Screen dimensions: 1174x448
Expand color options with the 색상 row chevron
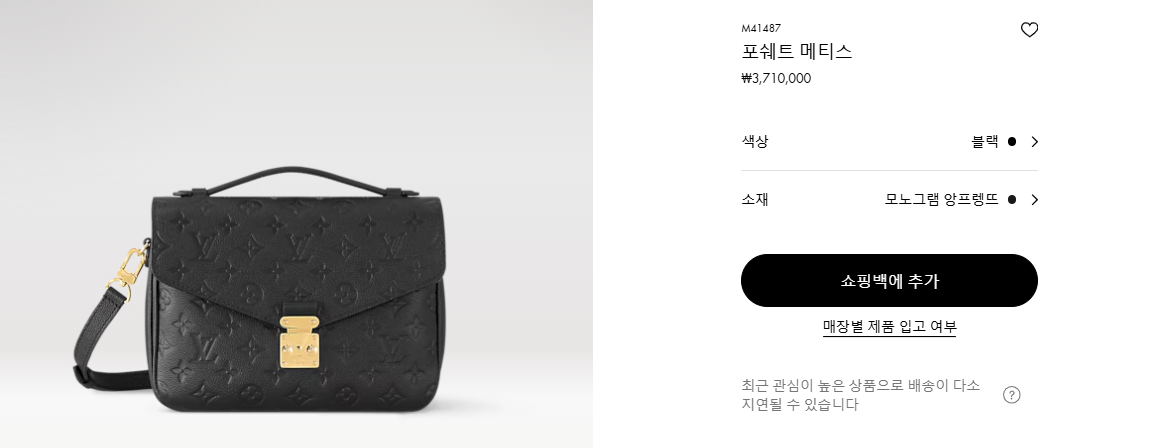[1035, 142]
